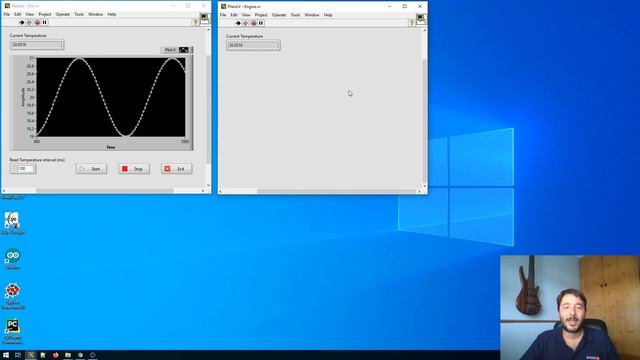Open the File menu in Engine.vi window

pyautogui.click(x=223, y=15)
